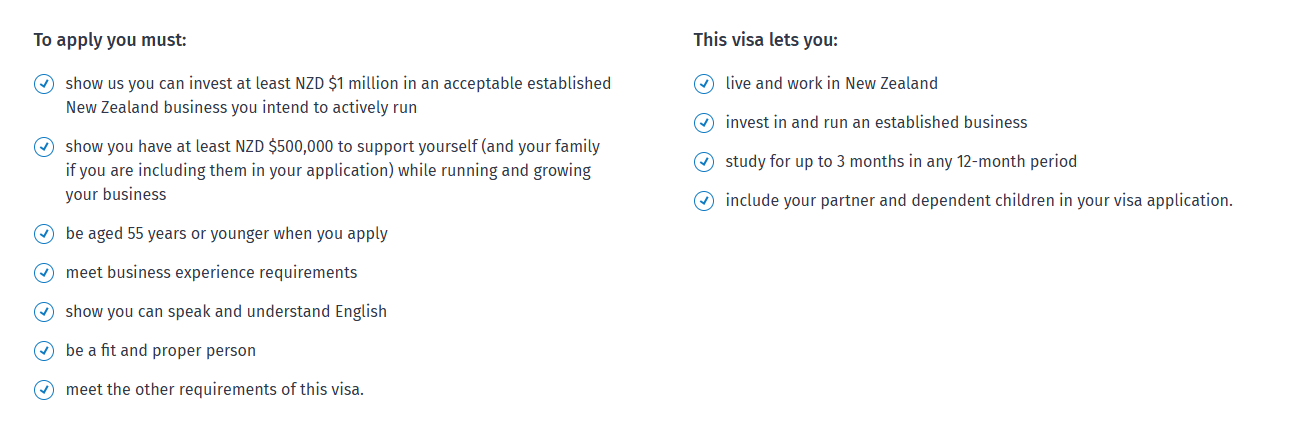Click checkmark icon beside live and work in New Zealand
The height and width of the screenshot is (430, 1299).
(x=704, y=84)
